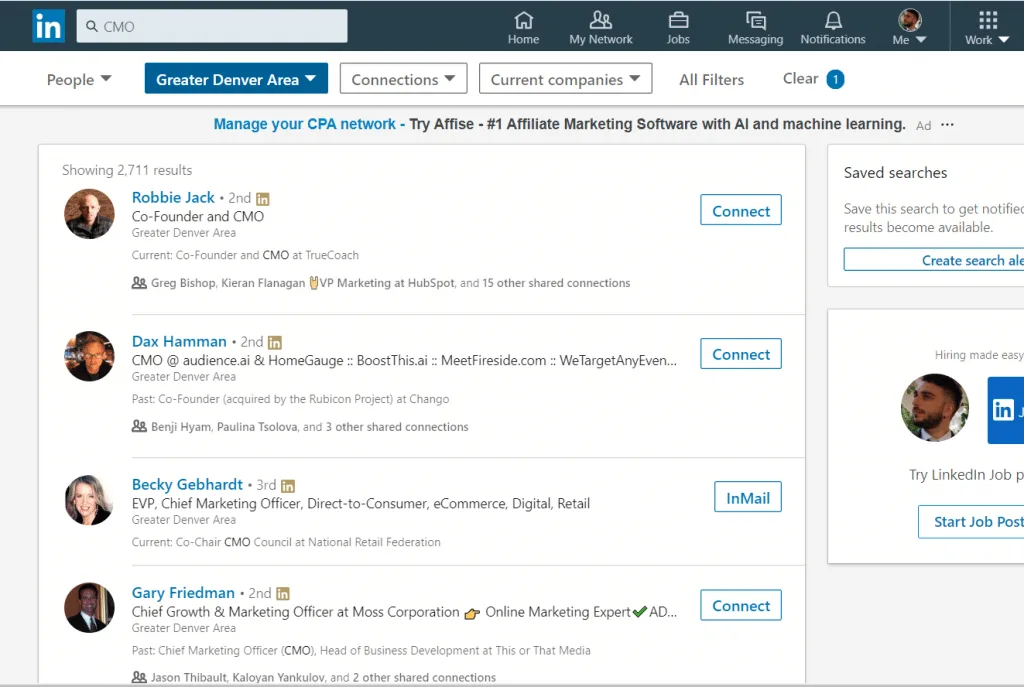This screenshot has width=1024, height=687.
Task: View Gary Friedman's shared connections
Action: point(323,677)
